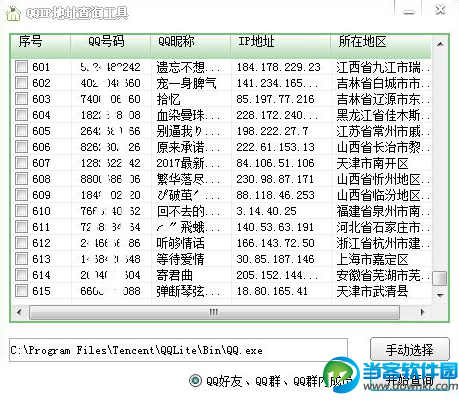Click nickname 听够情话

180,243
